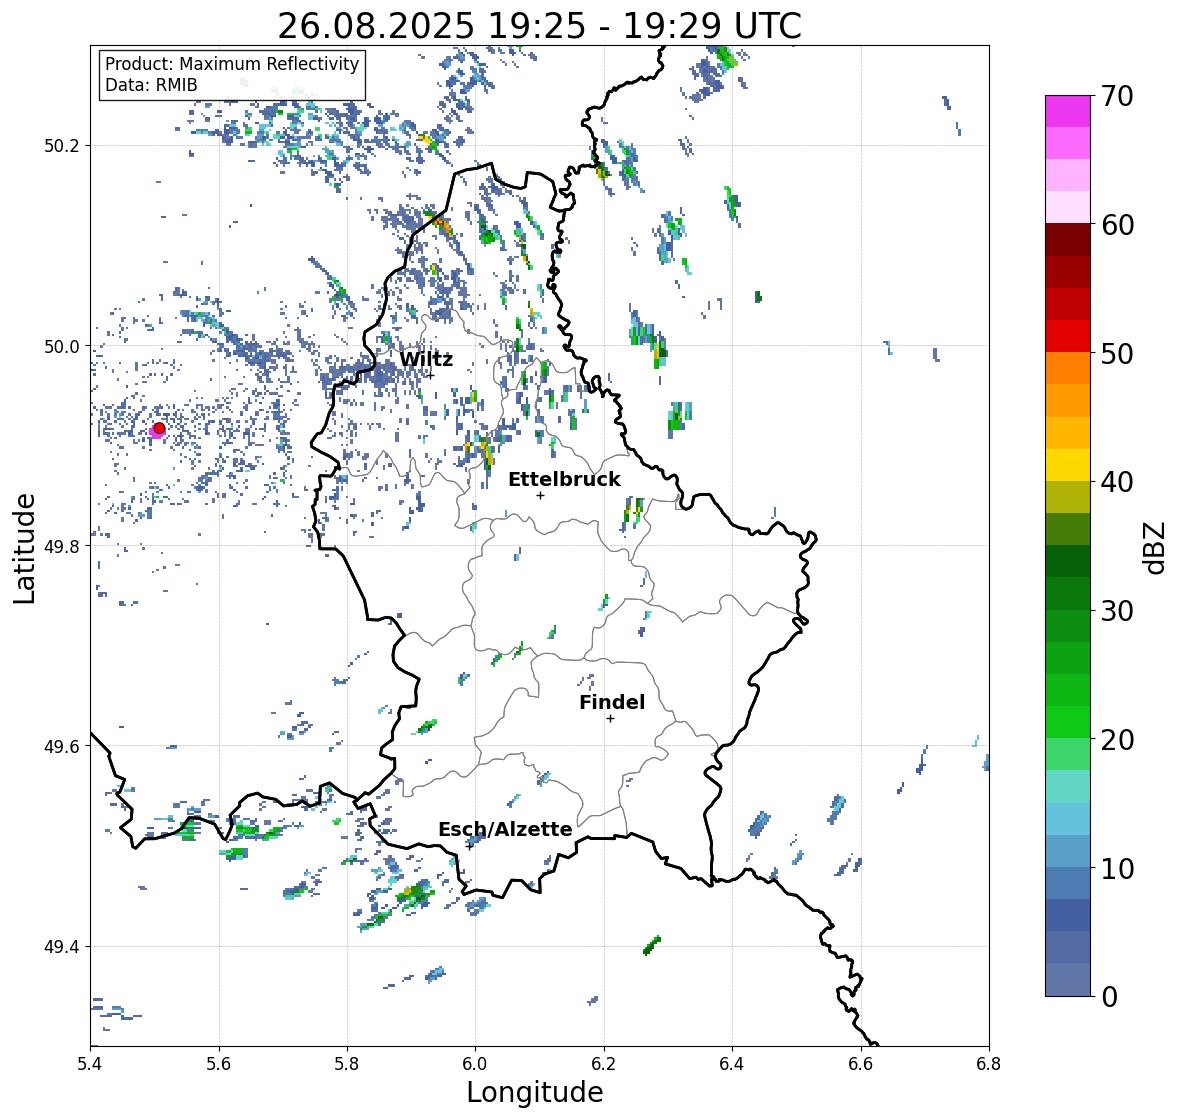This screenshot has width=1179, height=1117.
Task: Select the Wiltz city label
Action: pos(426,359)
